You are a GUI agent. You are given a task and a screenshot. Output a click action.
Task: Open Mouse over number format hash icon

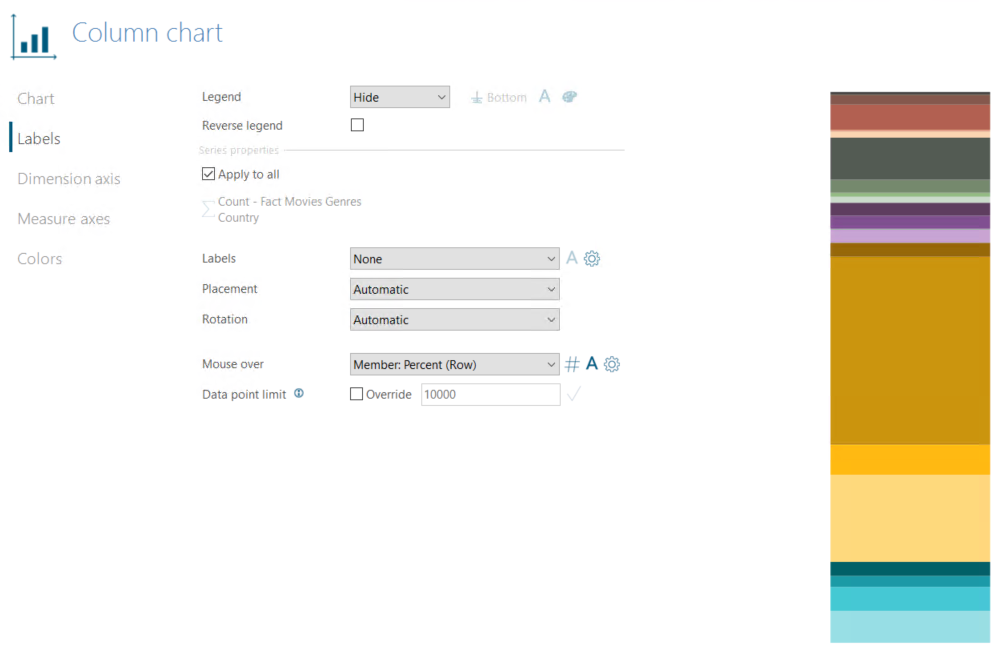(572, 364)
